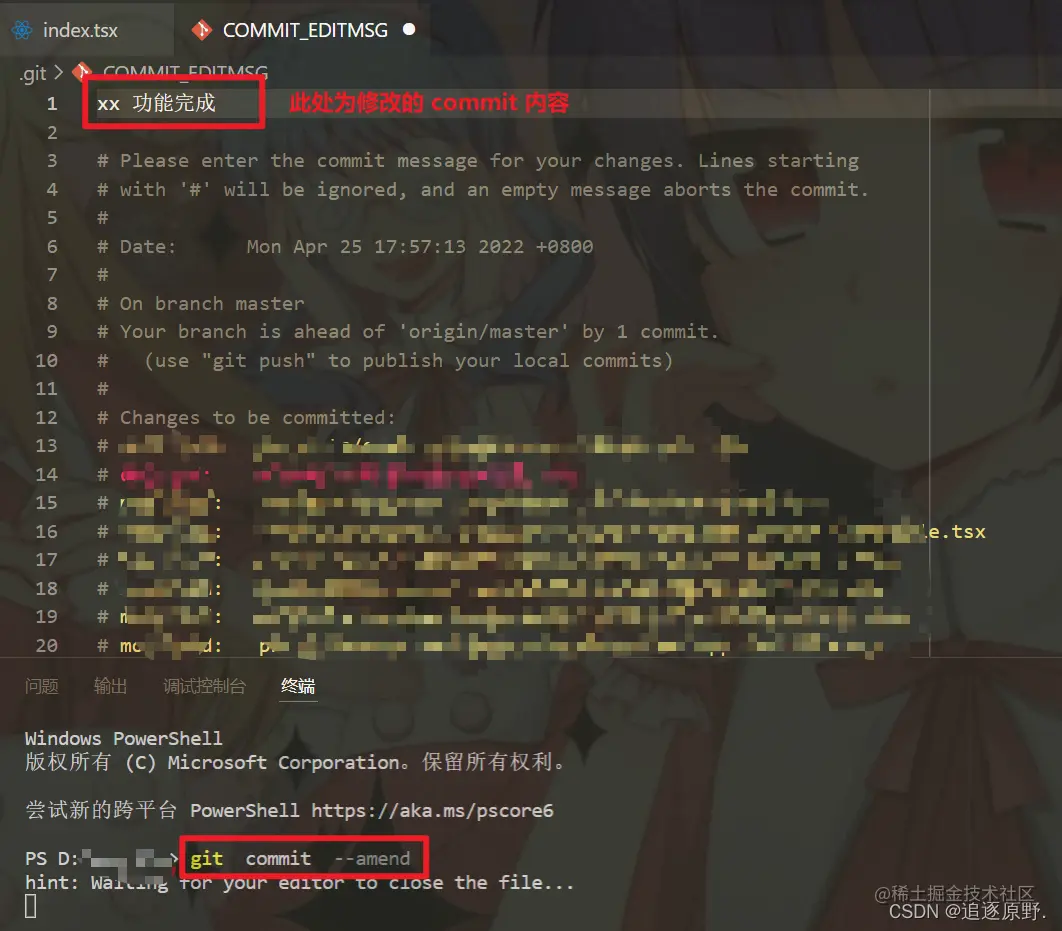The image size is (1062, 931).
Task: Select the 终端 (Terminal) panel tab
Action: (298, 686)
